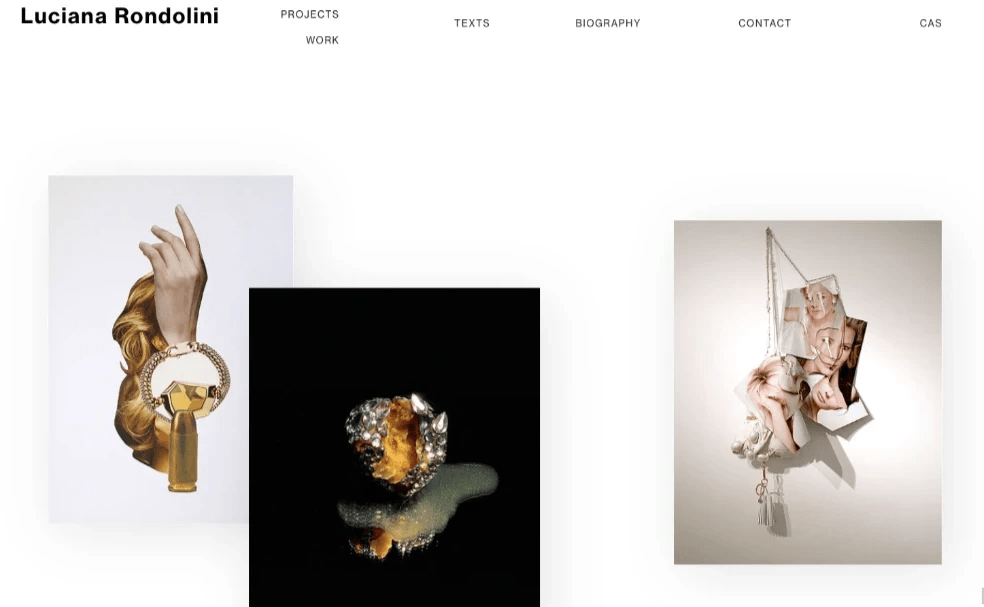Screen dimensions: 984x607
Task: Click the raised hand in the collage
Action: pos(176,273)
